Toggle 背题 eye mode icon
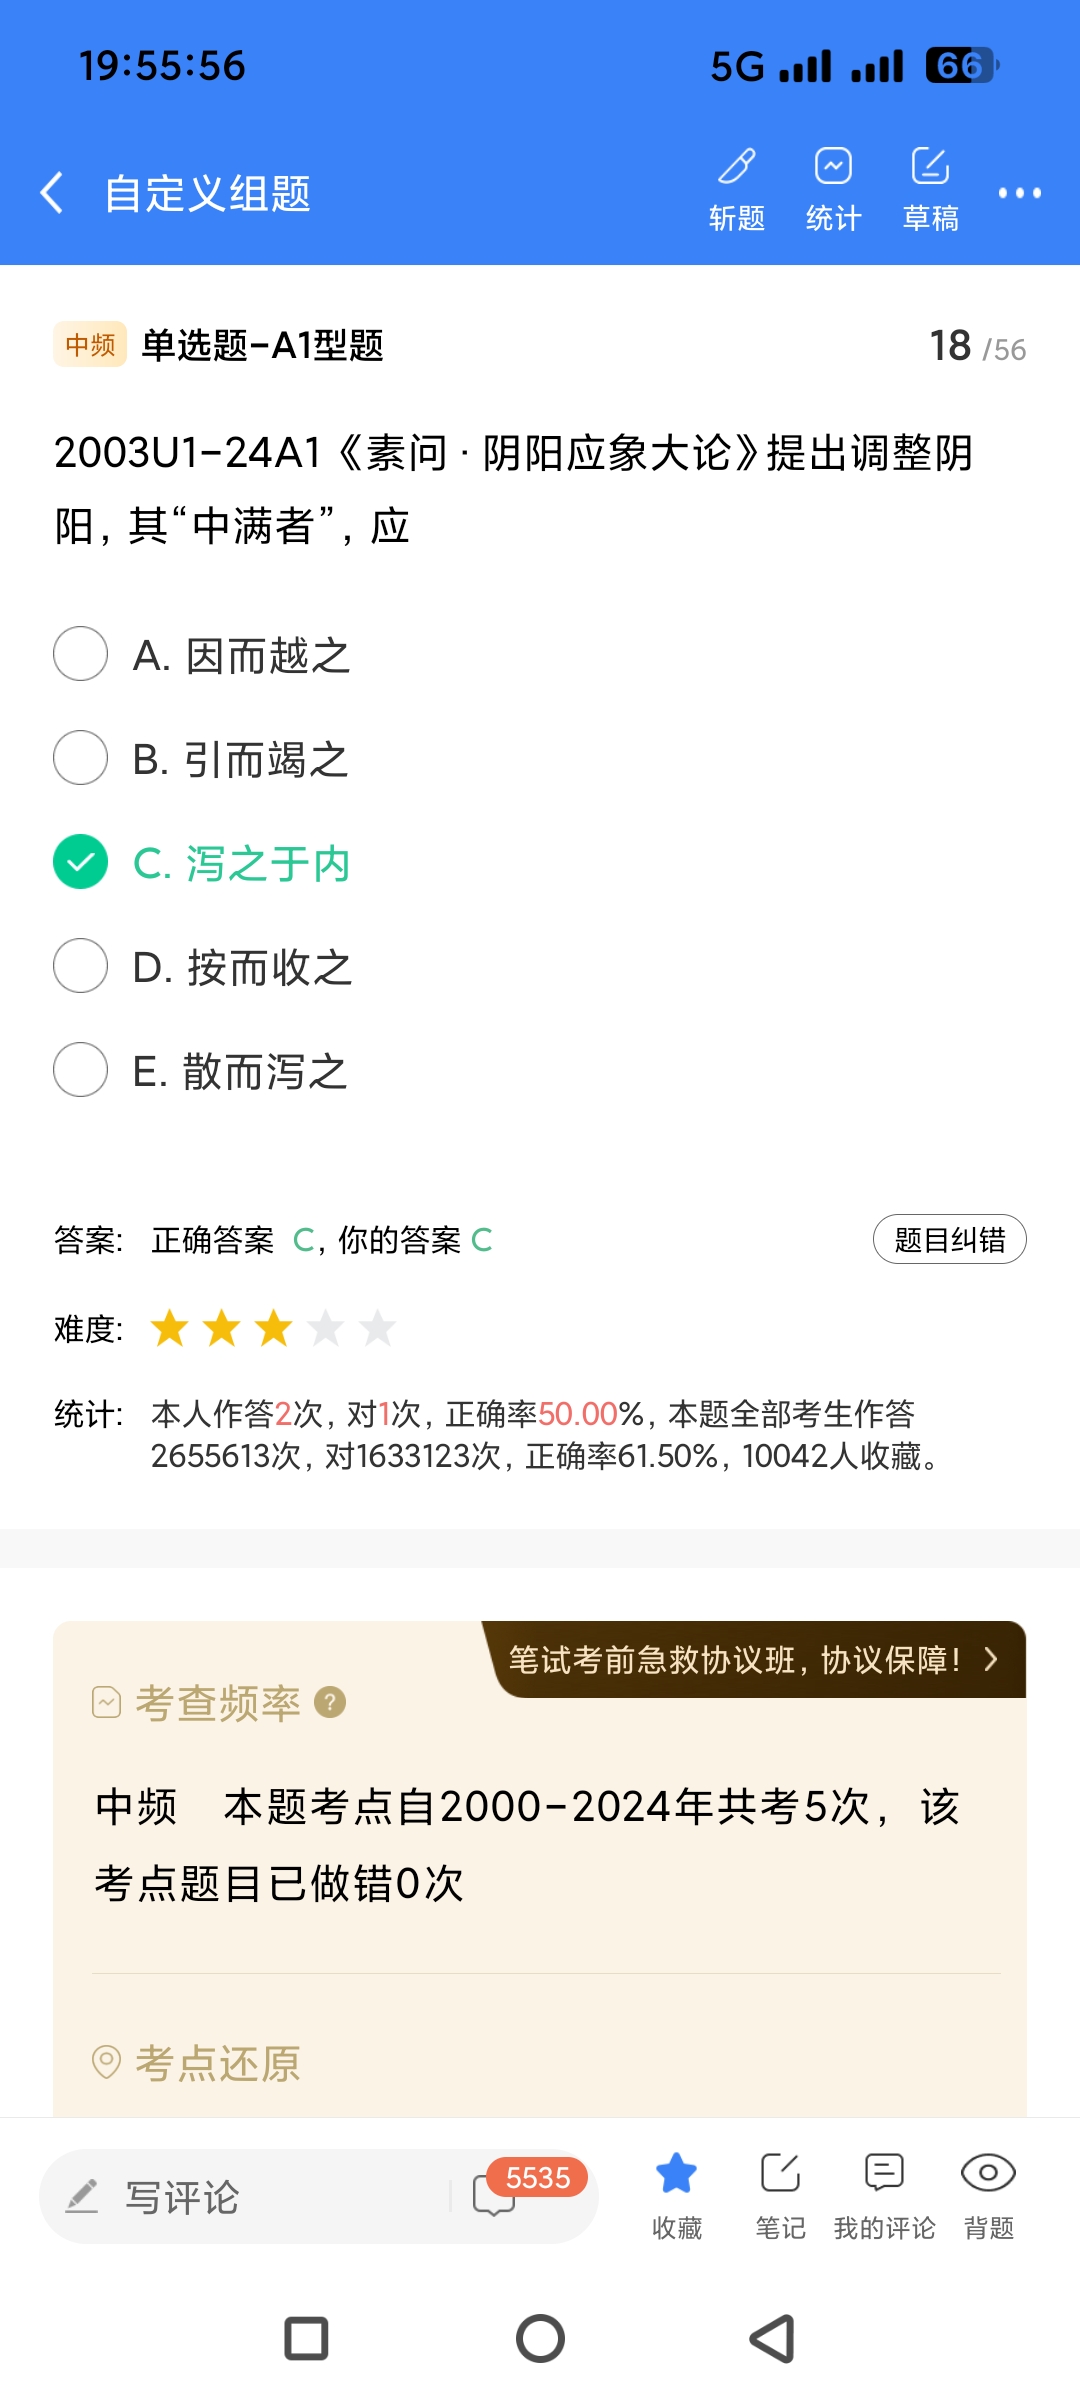This screenshot has width=1080, height=2400. coord(988,2174)
